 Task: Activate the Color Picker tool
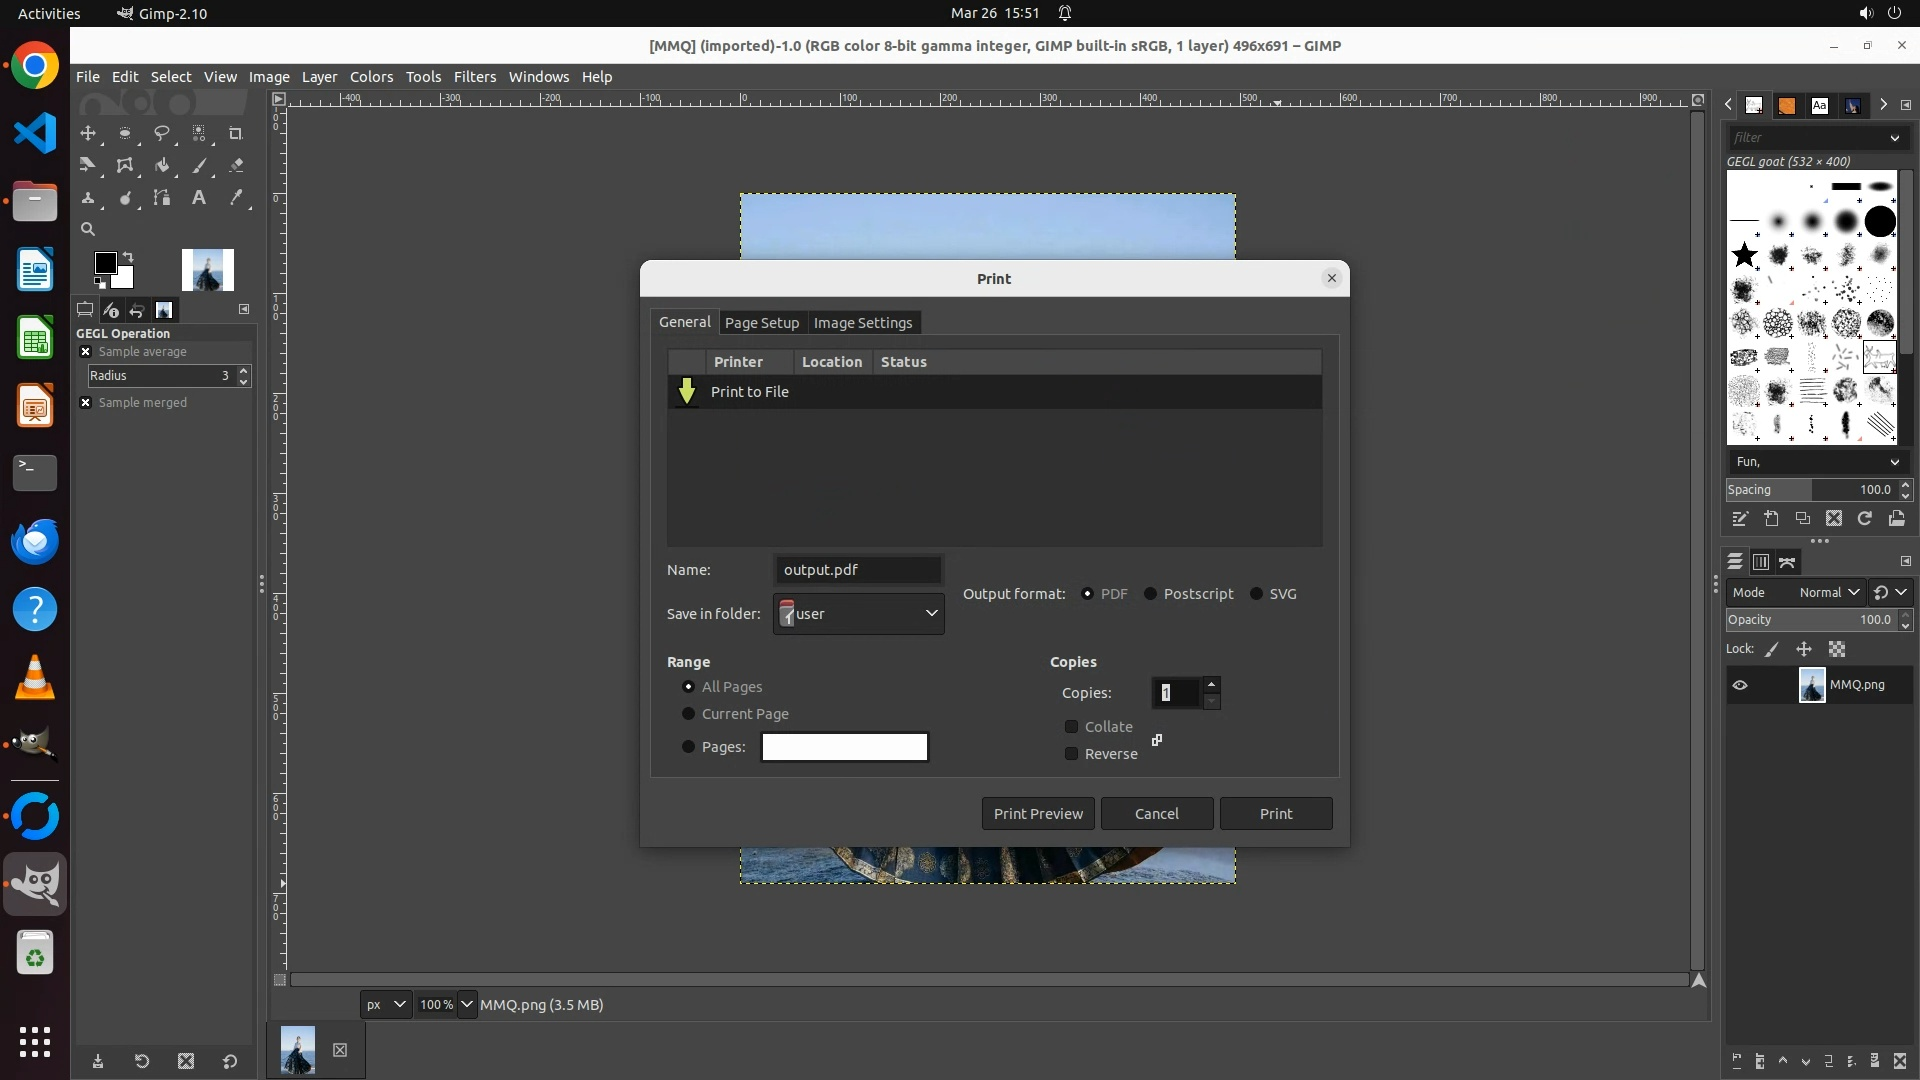coord(236,198)
